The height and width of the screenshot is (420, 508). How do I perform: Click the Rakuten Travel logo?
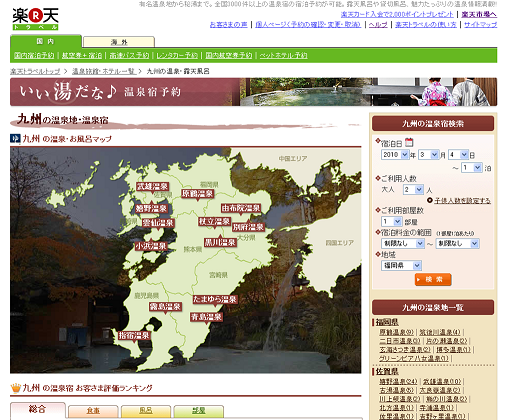point(35,19)
